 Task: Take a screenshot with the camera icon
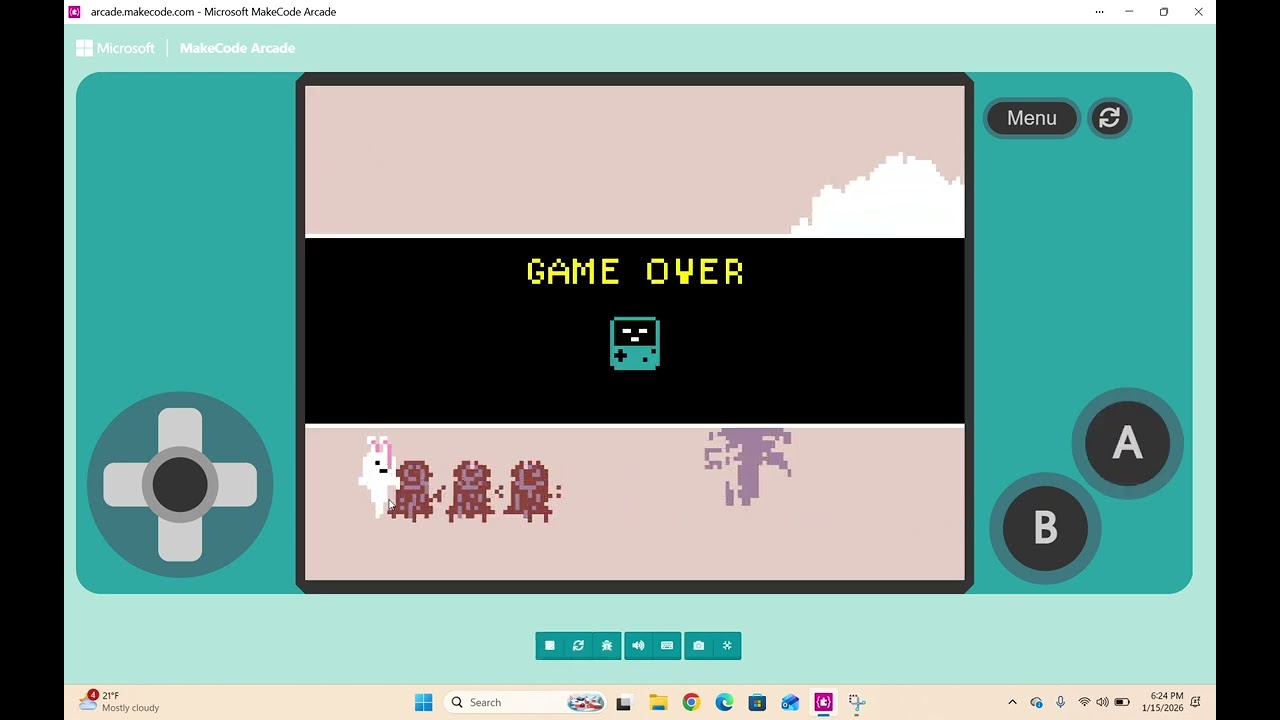click(x=698, y=646)
